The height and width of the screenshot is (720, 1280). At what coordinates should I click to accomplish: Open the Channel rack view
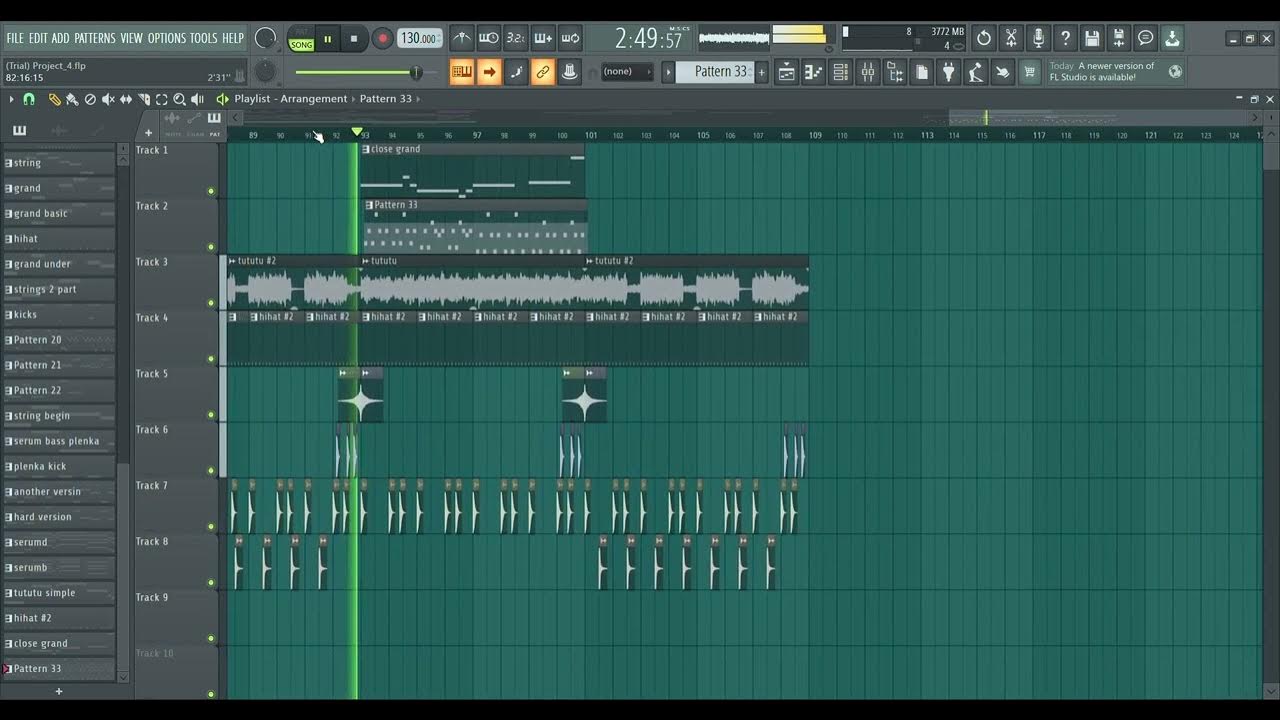(x=840, y=72)
